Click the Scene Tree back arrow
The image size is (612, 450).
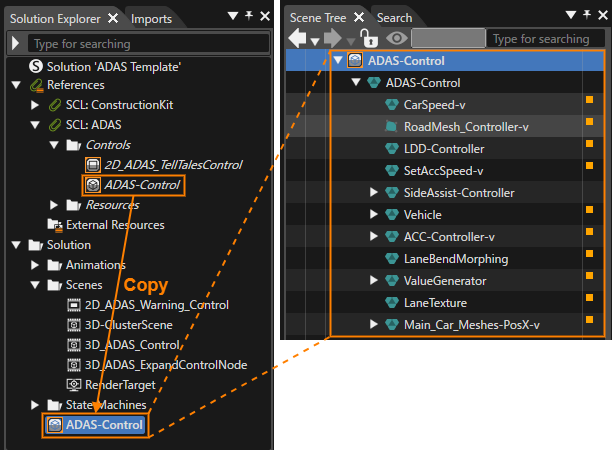click(x=297, y=38)
